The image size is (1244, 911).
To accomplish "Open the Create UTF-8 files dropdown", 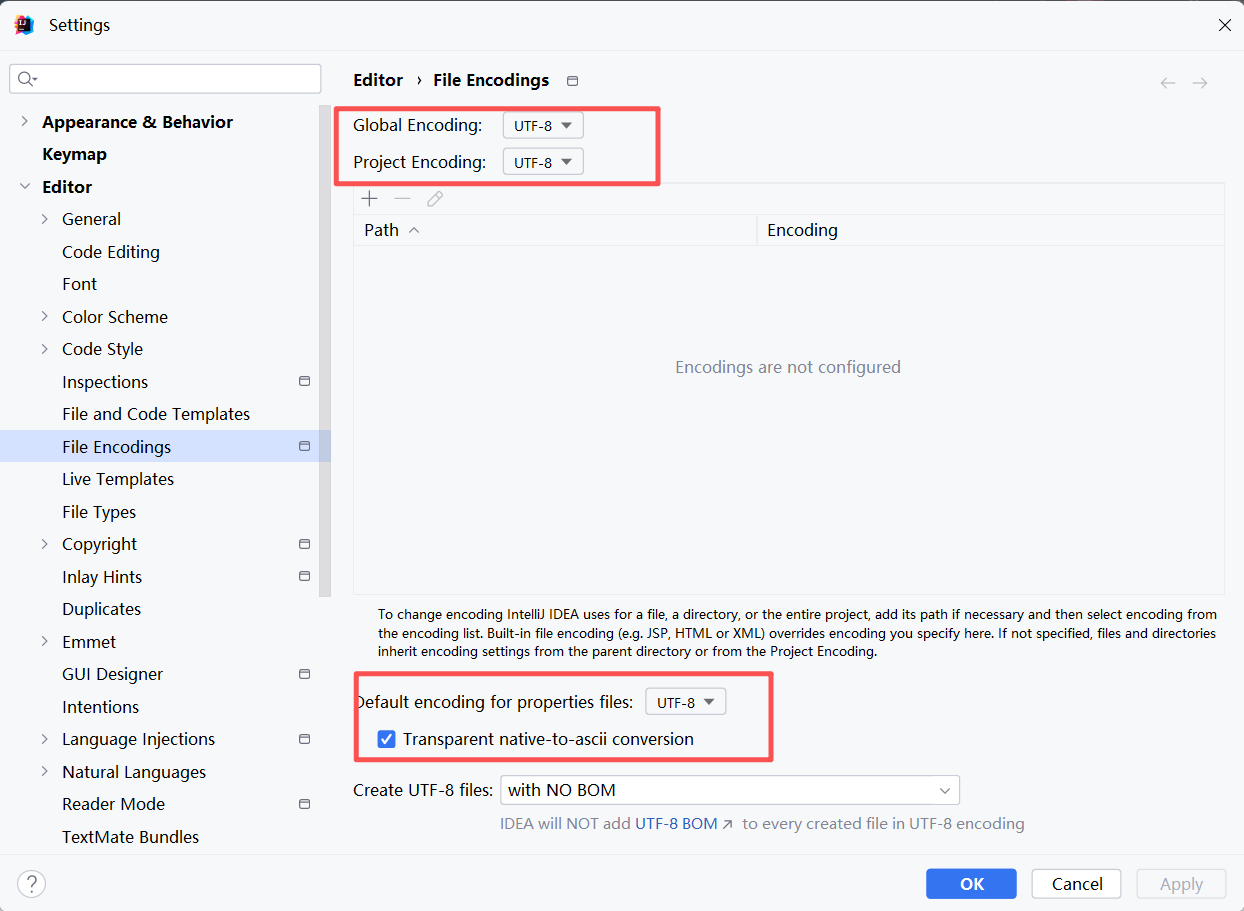I will click(x=729, y=790).
